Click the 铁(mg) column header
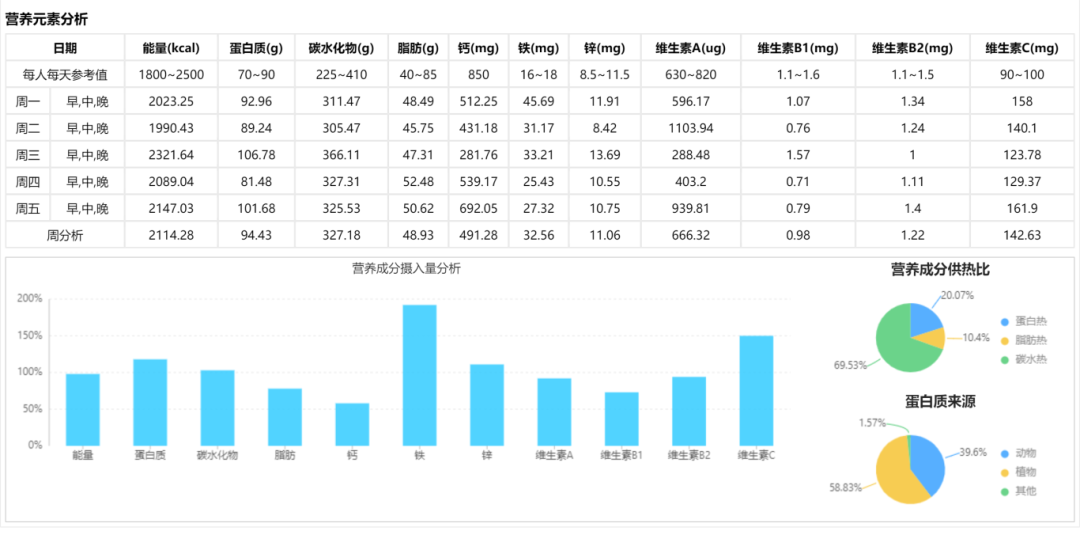The image size is (1080, 546). coord(539,48)
